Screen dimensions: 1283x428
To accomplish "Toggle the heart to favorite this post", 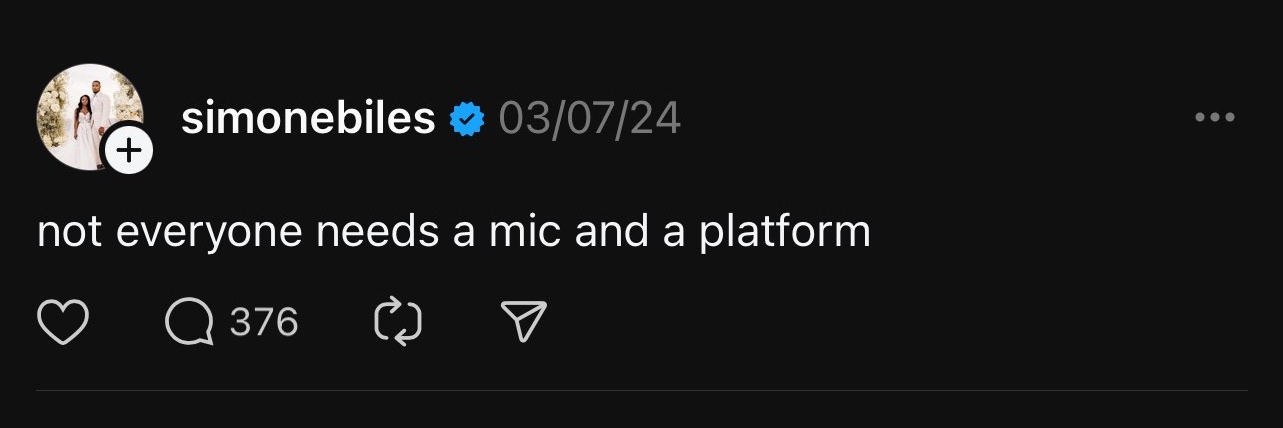I will 63,322.
